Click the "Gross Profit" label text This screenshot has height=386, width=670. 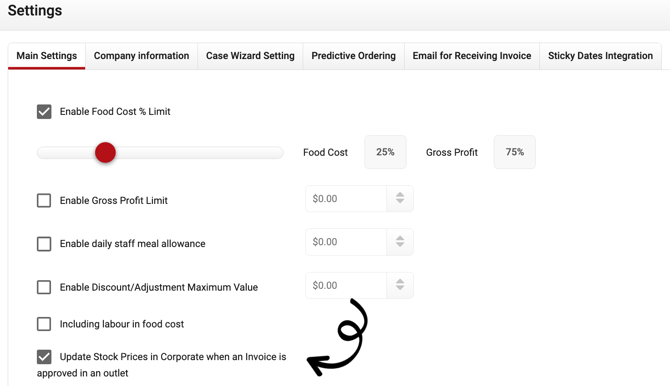(452, 153)
